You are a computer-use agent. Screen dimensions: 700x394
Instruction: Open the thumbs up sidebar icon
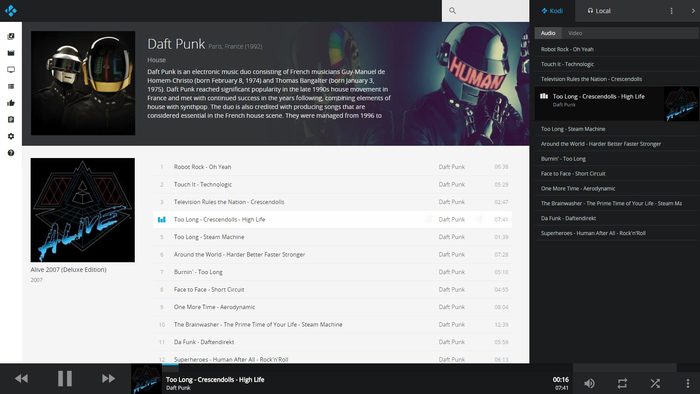tap(11, 103)
